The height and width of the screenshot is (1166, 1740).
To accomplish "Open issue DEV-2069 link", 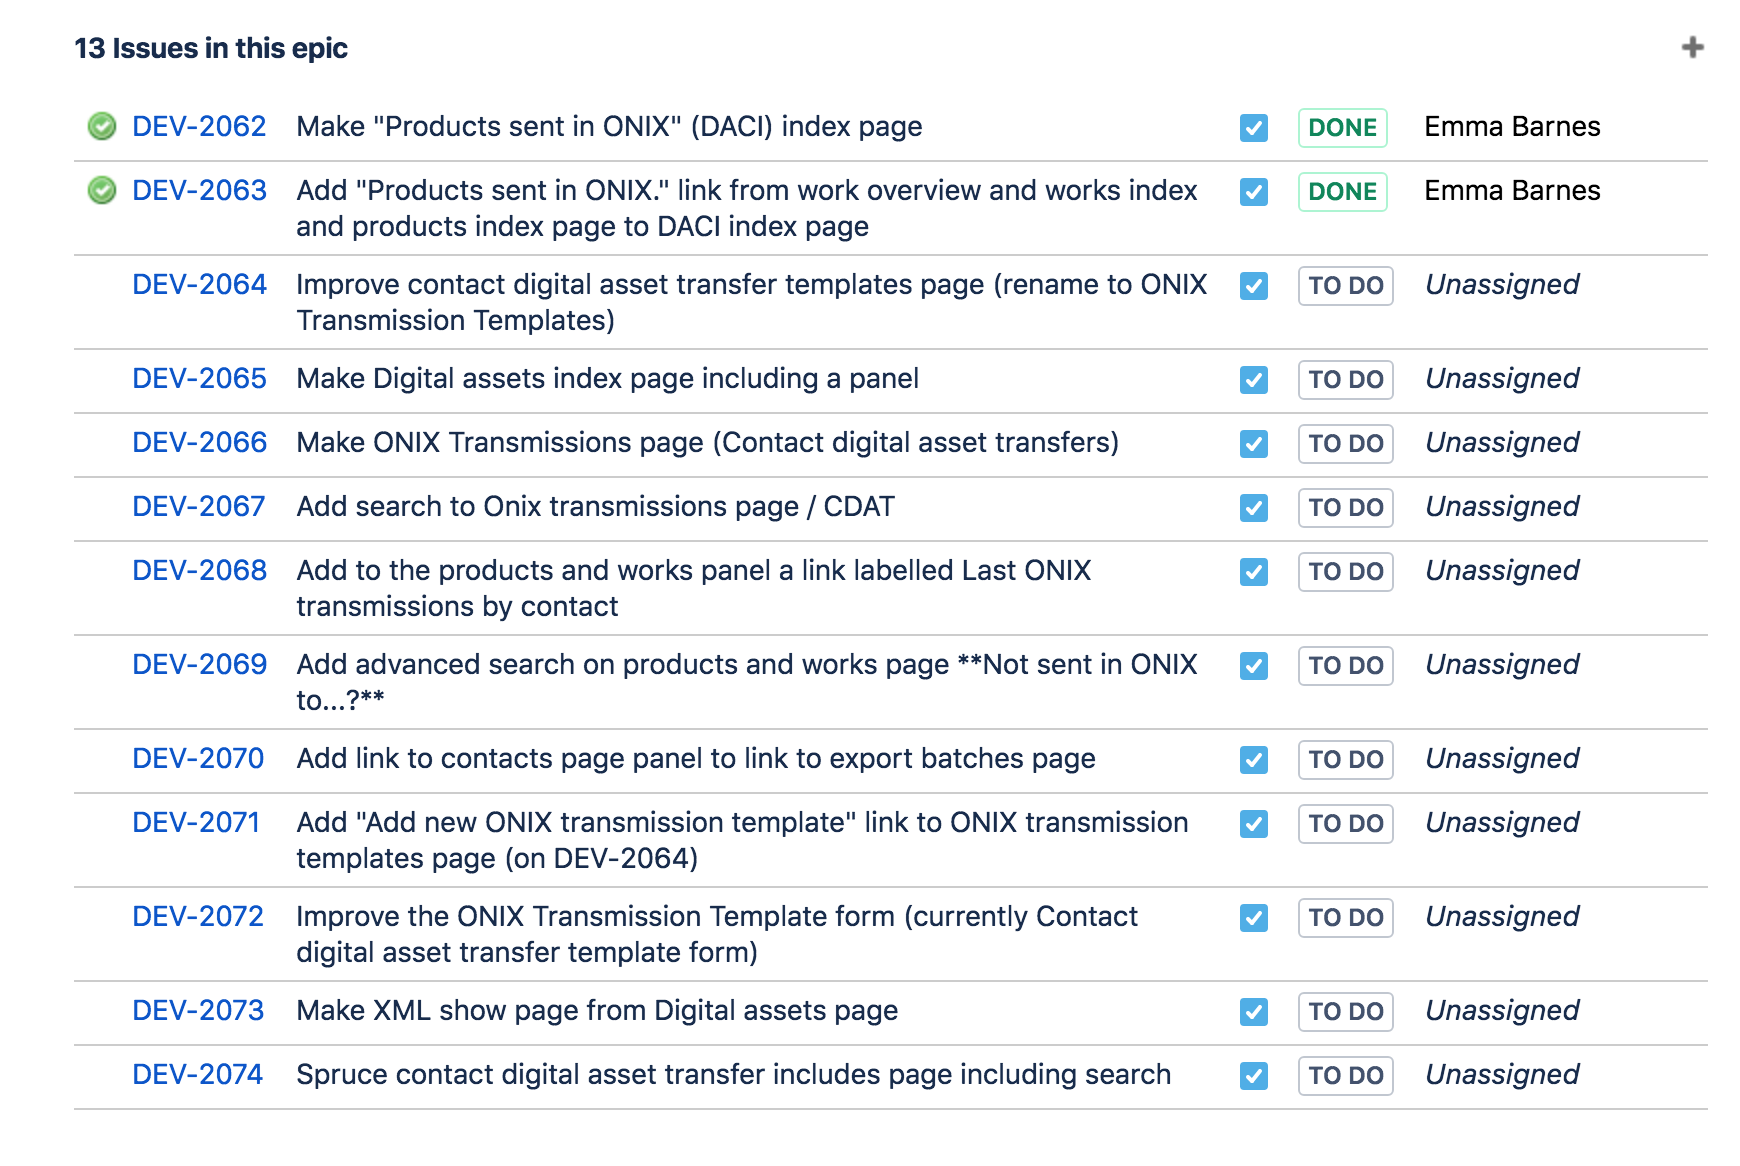I will tap(199, 665).
